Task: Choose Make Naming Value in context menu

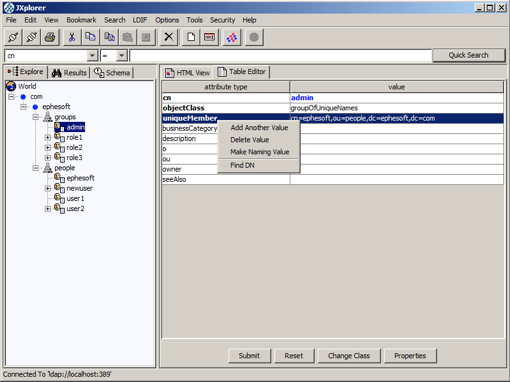Action: [x=260, y=152]
